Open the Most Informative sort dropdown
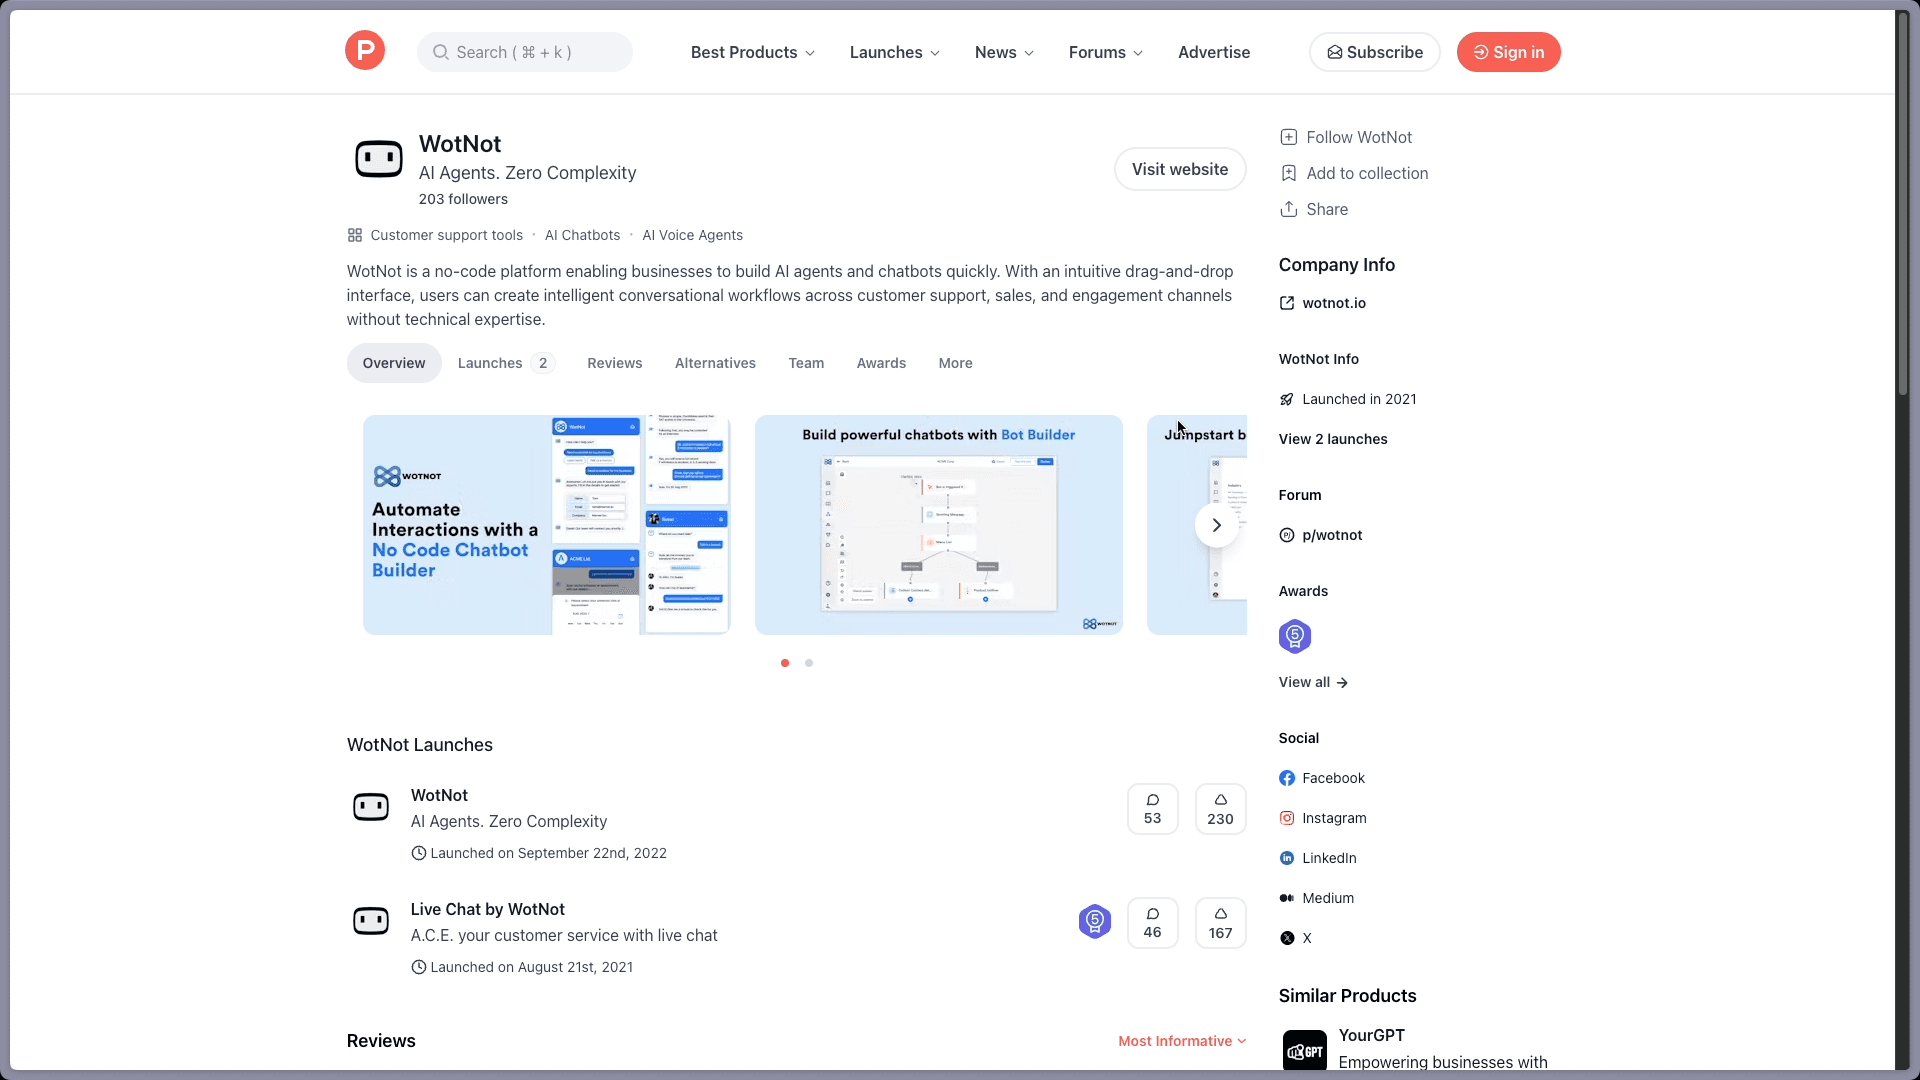Image resolution: width=1920 pixels, height=1080 pixels. click(x=1182, y=1041)
